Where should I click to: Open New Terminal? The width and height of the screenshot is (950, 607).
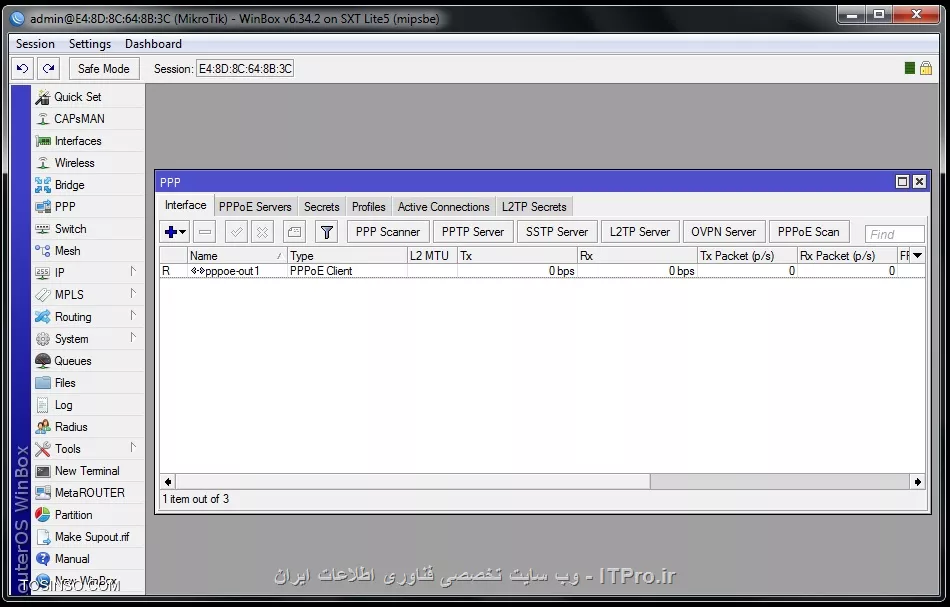88,471
